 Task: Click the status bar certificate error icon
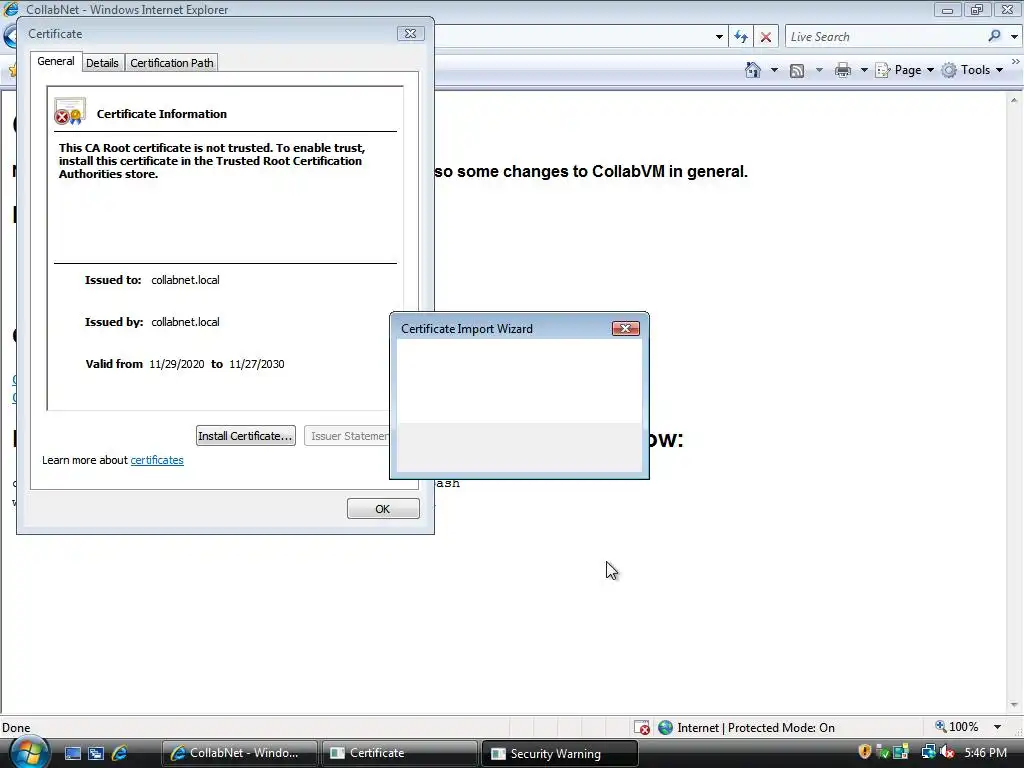[x=642, y=727]
